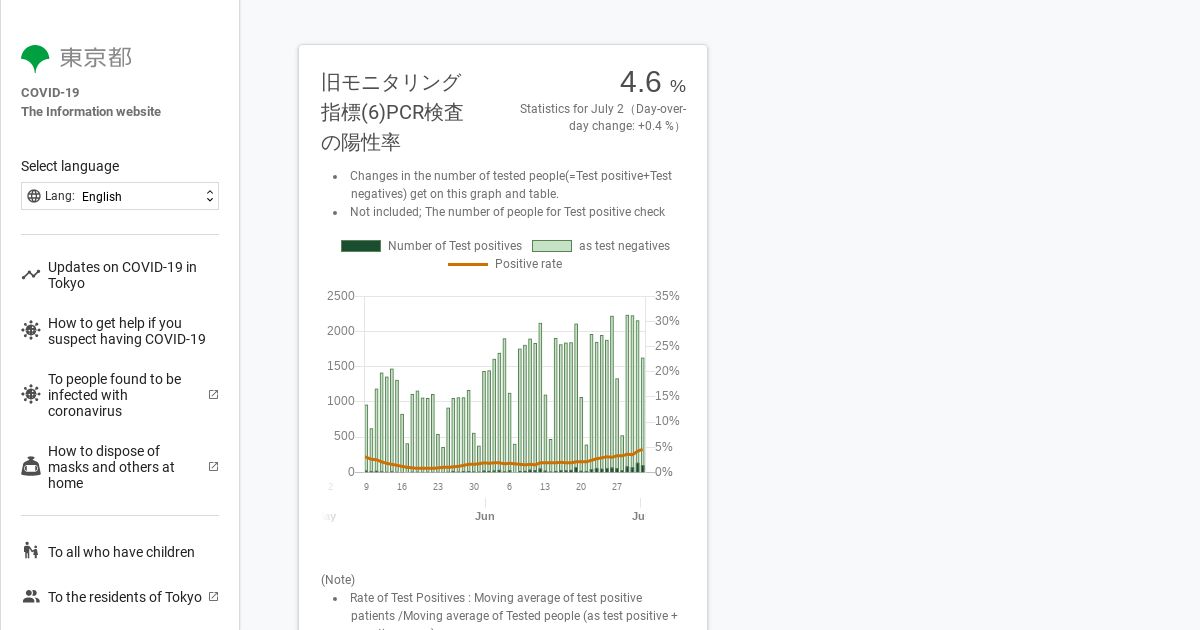This screenshot has height=630, width=1200.
Task: Click the virus icon beside 'To people found to be infected'
Action: coord(31,395)
